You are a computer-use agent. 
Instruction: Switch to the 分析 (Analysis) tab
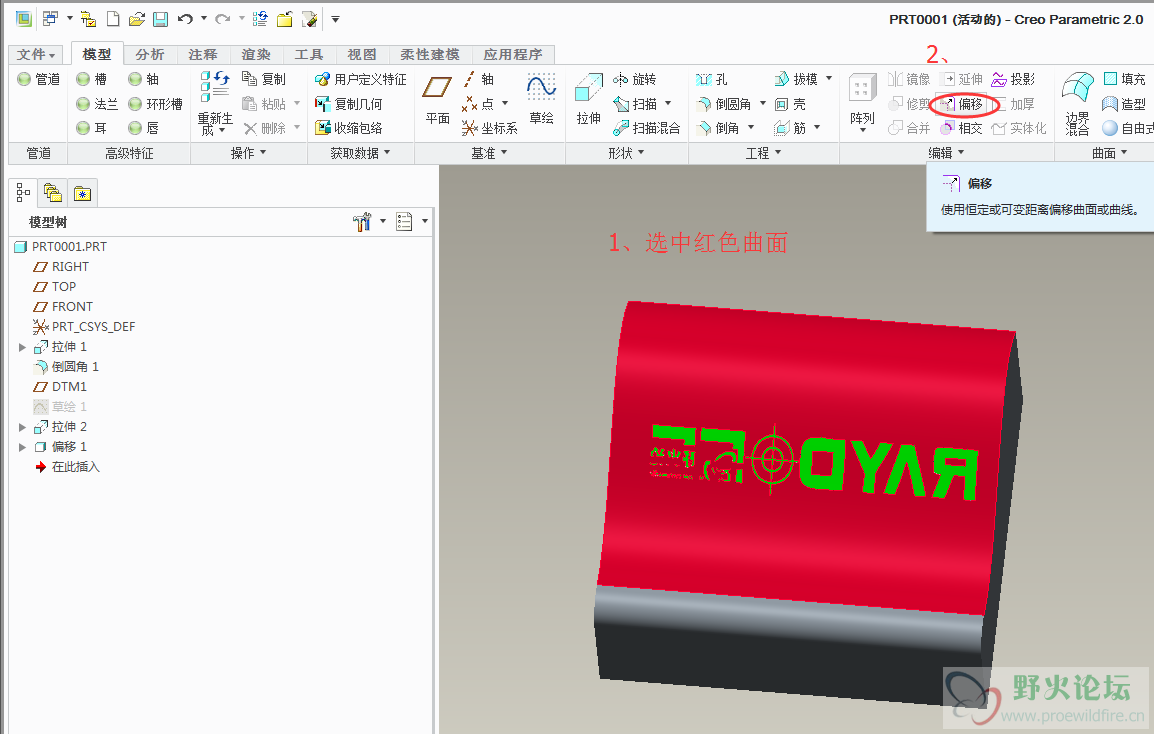[x=150, y=54]
